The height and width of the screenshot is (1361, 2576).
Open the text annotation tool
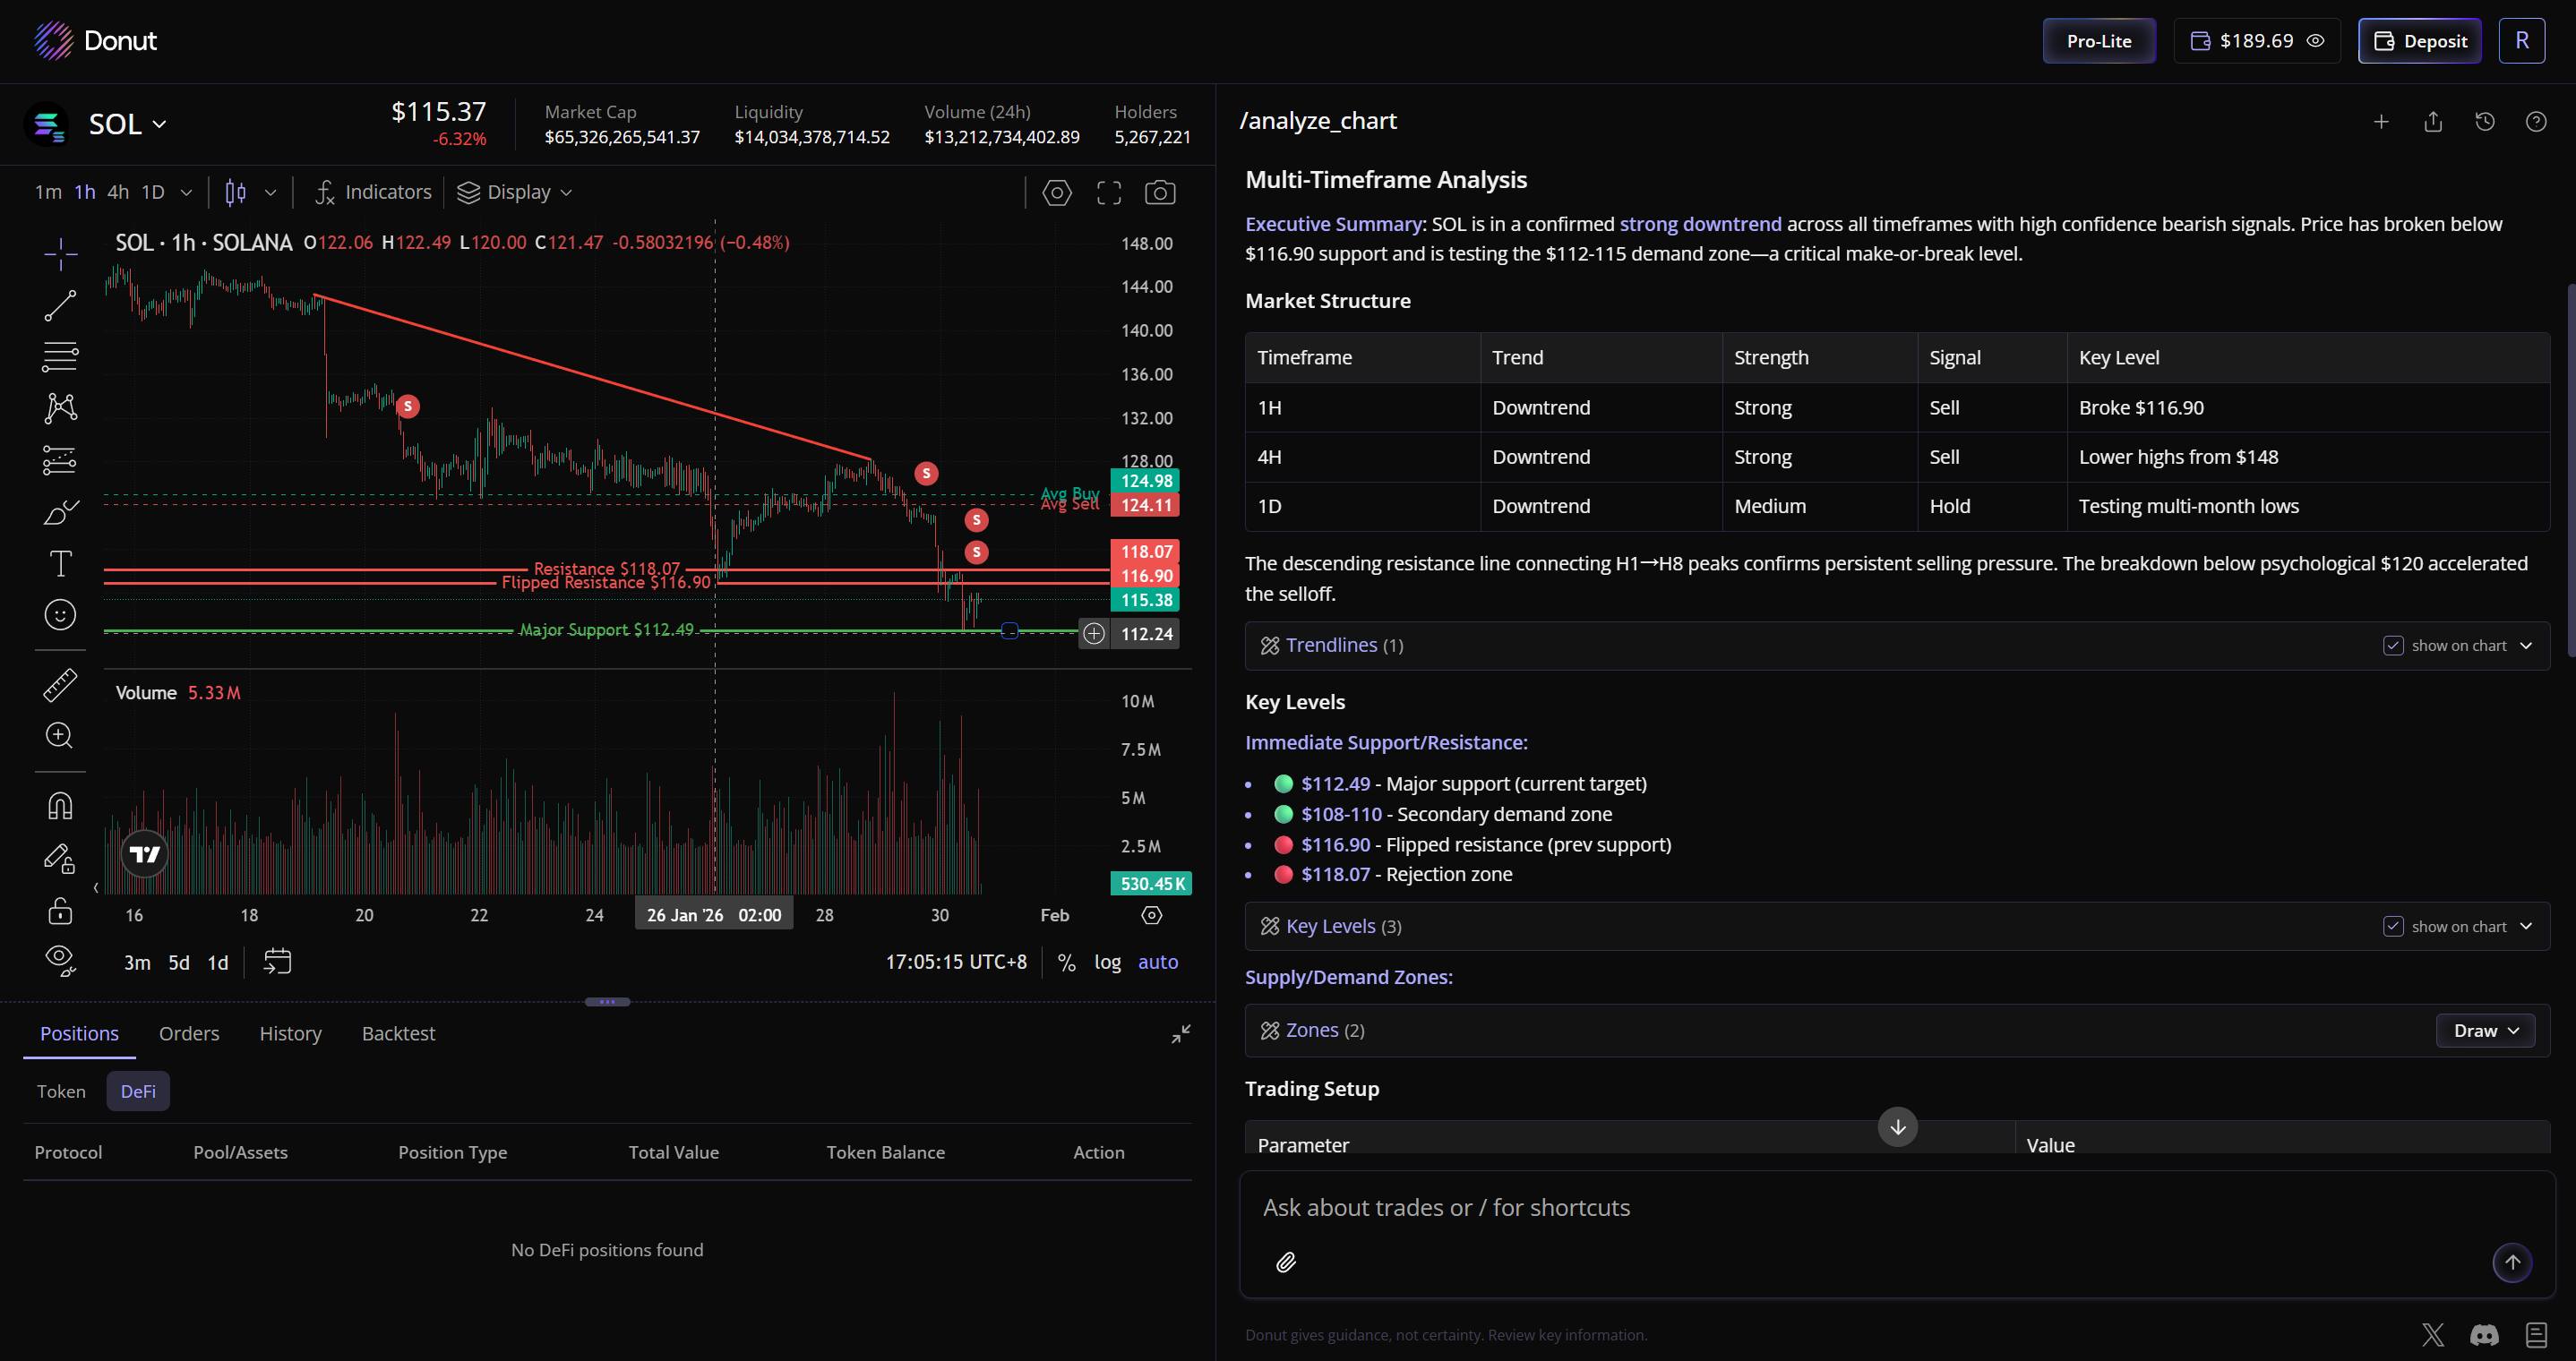60,563
